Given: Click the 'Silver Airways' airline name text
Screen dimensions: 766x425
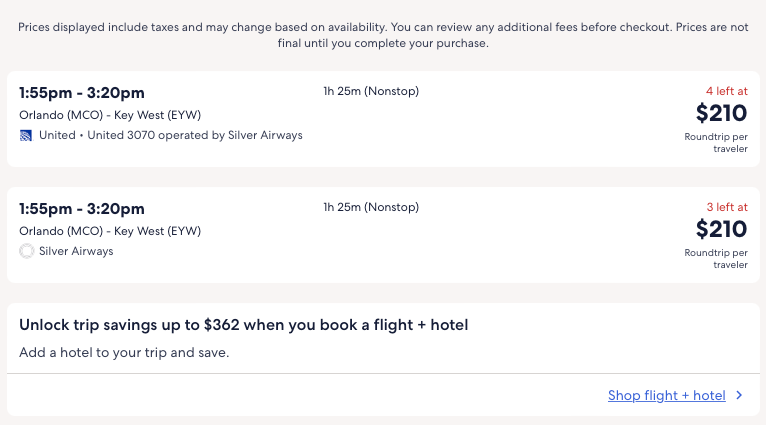Looking at the screenshot, I should tap(76, 251).
